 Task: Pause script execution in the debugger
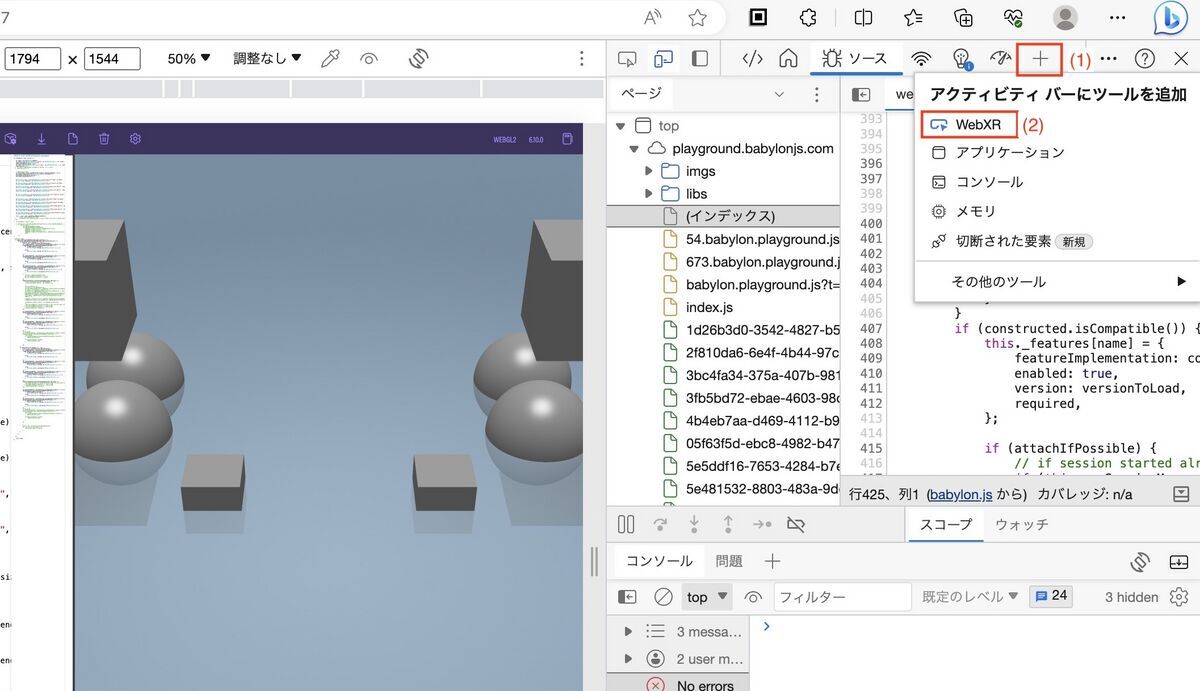[x=626, y=524]
